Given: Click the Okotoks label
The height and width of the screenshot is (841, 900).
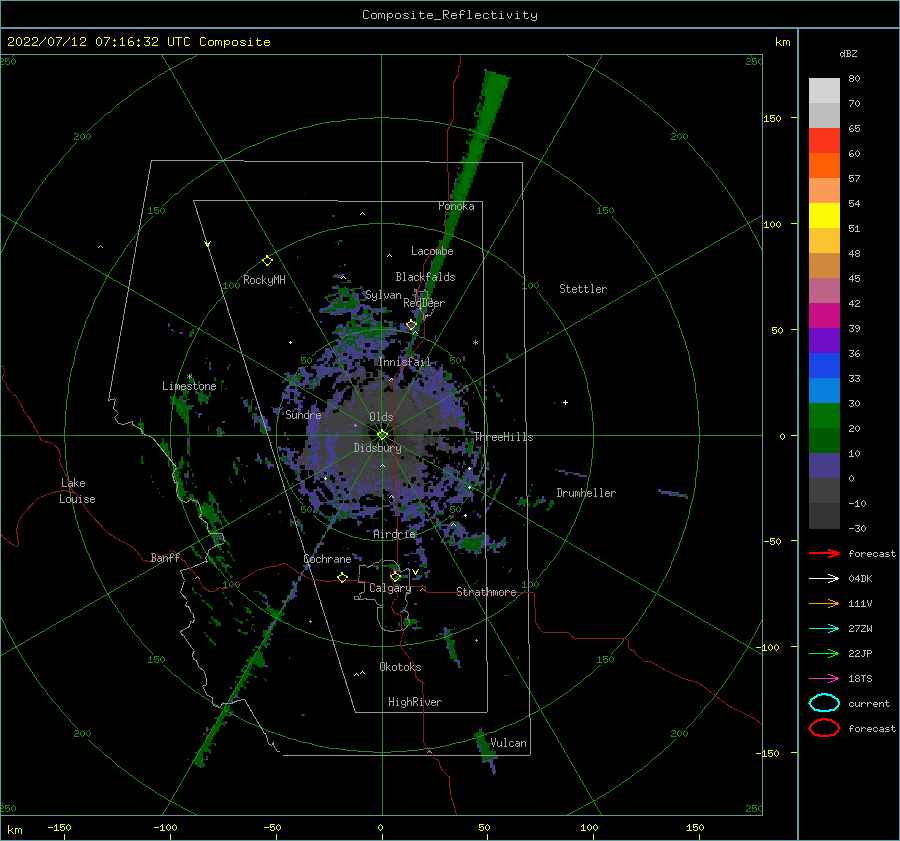Looking at the screenshot, I should point(400,667).
